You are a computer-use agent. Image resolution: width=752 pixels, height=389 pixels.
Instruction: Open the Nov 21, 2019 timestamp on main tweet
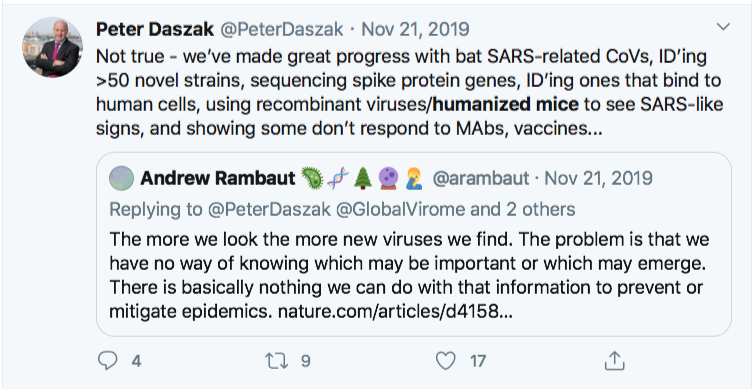click(x=415, y=29)
